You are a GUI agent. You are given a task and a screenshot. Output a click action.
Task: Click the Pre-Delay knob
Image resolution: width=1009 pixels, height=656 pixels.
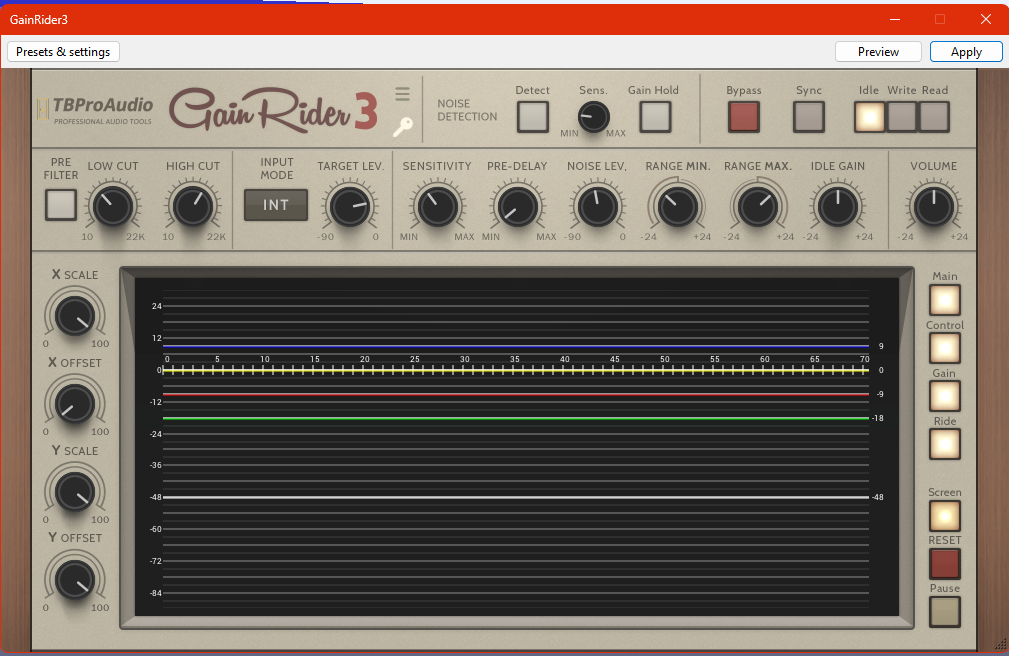(x=517, y=207)
